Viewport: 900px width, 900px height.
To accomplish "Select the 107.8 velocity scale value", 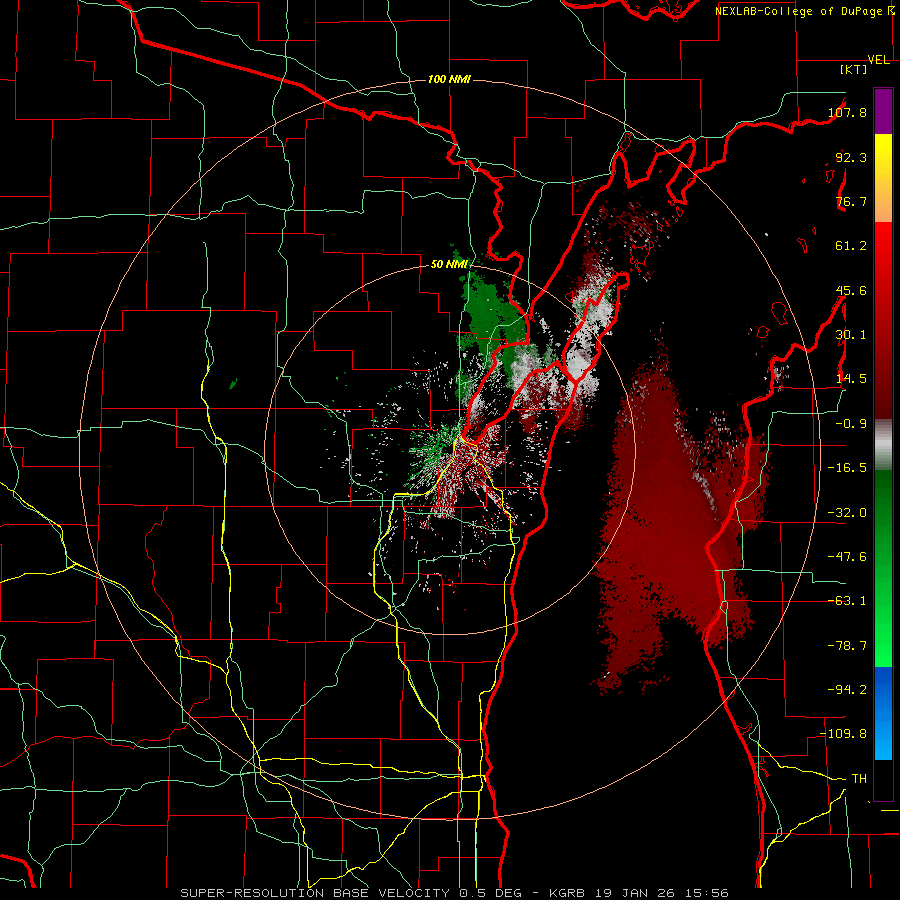I will [847, 112].
